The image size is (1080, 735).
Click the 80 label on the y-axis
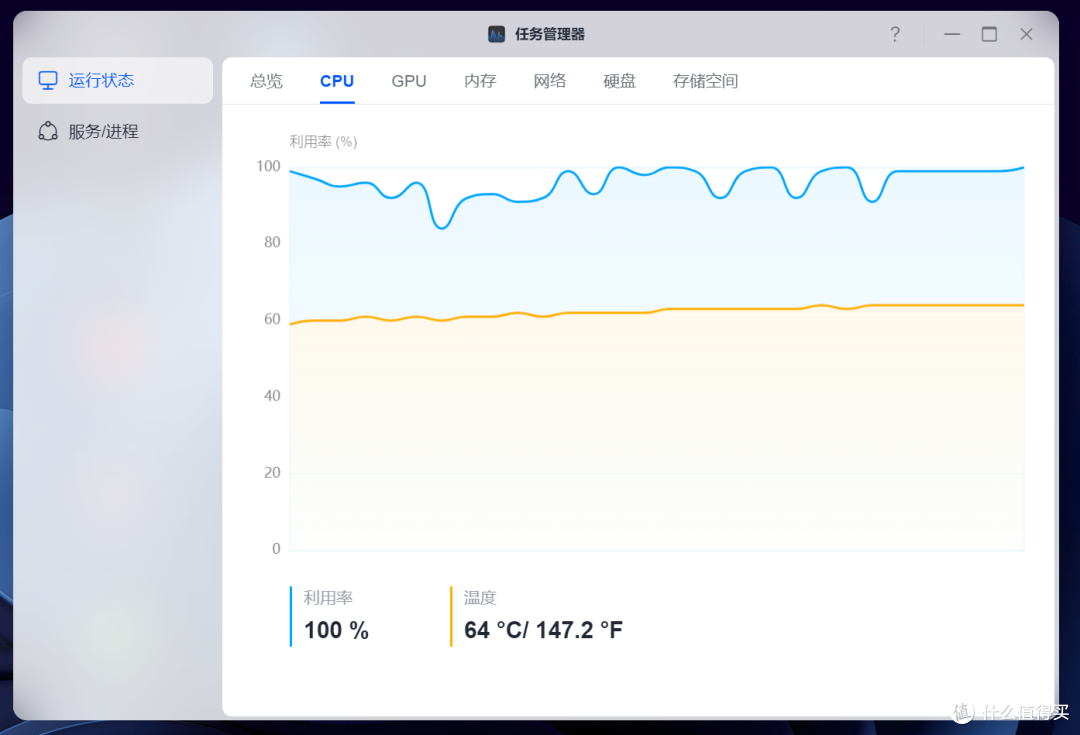(x=272, y=242)
